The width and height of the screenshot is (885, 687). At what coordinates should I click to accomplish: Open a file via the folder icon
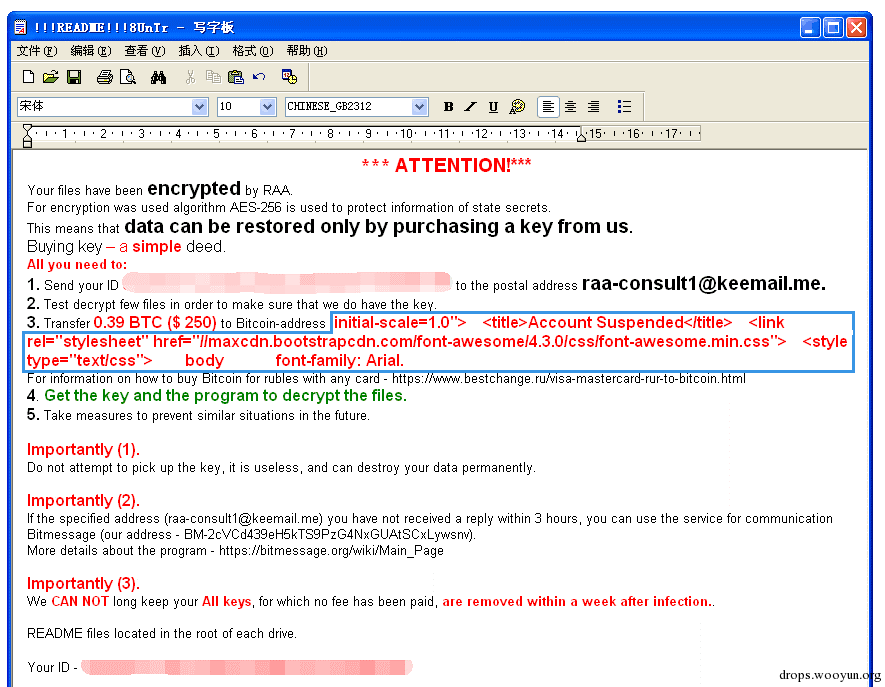pos(51,77)
